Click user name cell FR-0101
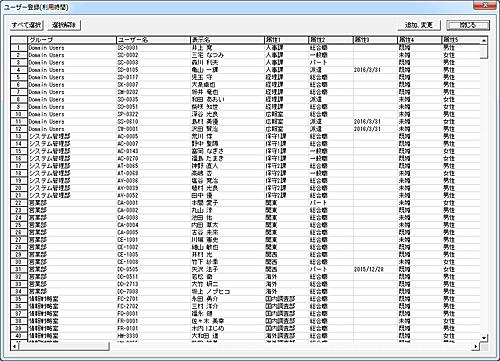500x361 pixels. 128,328
